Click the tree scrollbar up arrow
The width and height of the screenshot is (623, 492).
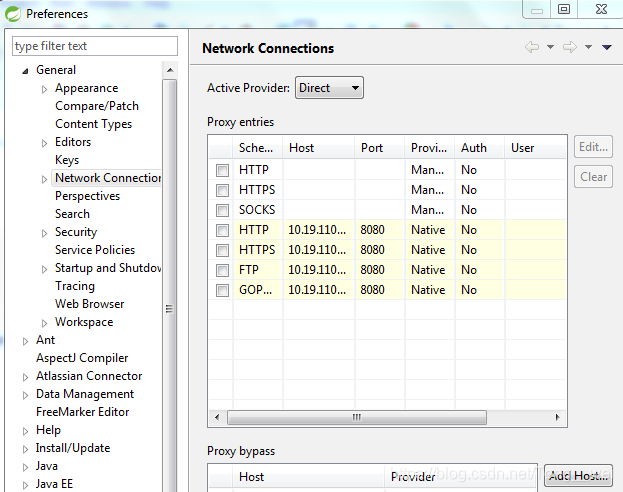click(x=170, y=70)
